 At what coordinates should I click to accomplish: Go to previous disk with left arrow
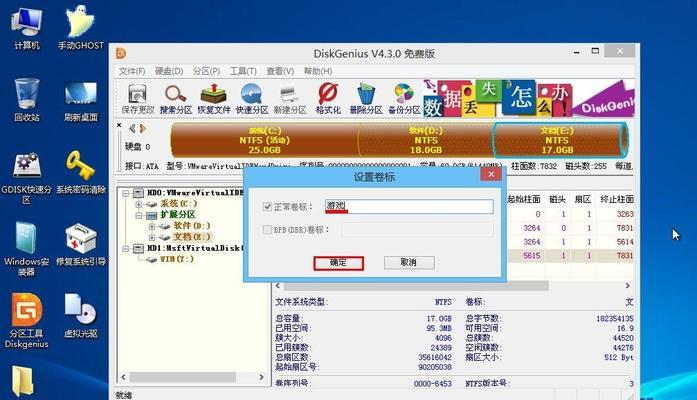click(x=132, y=128)
